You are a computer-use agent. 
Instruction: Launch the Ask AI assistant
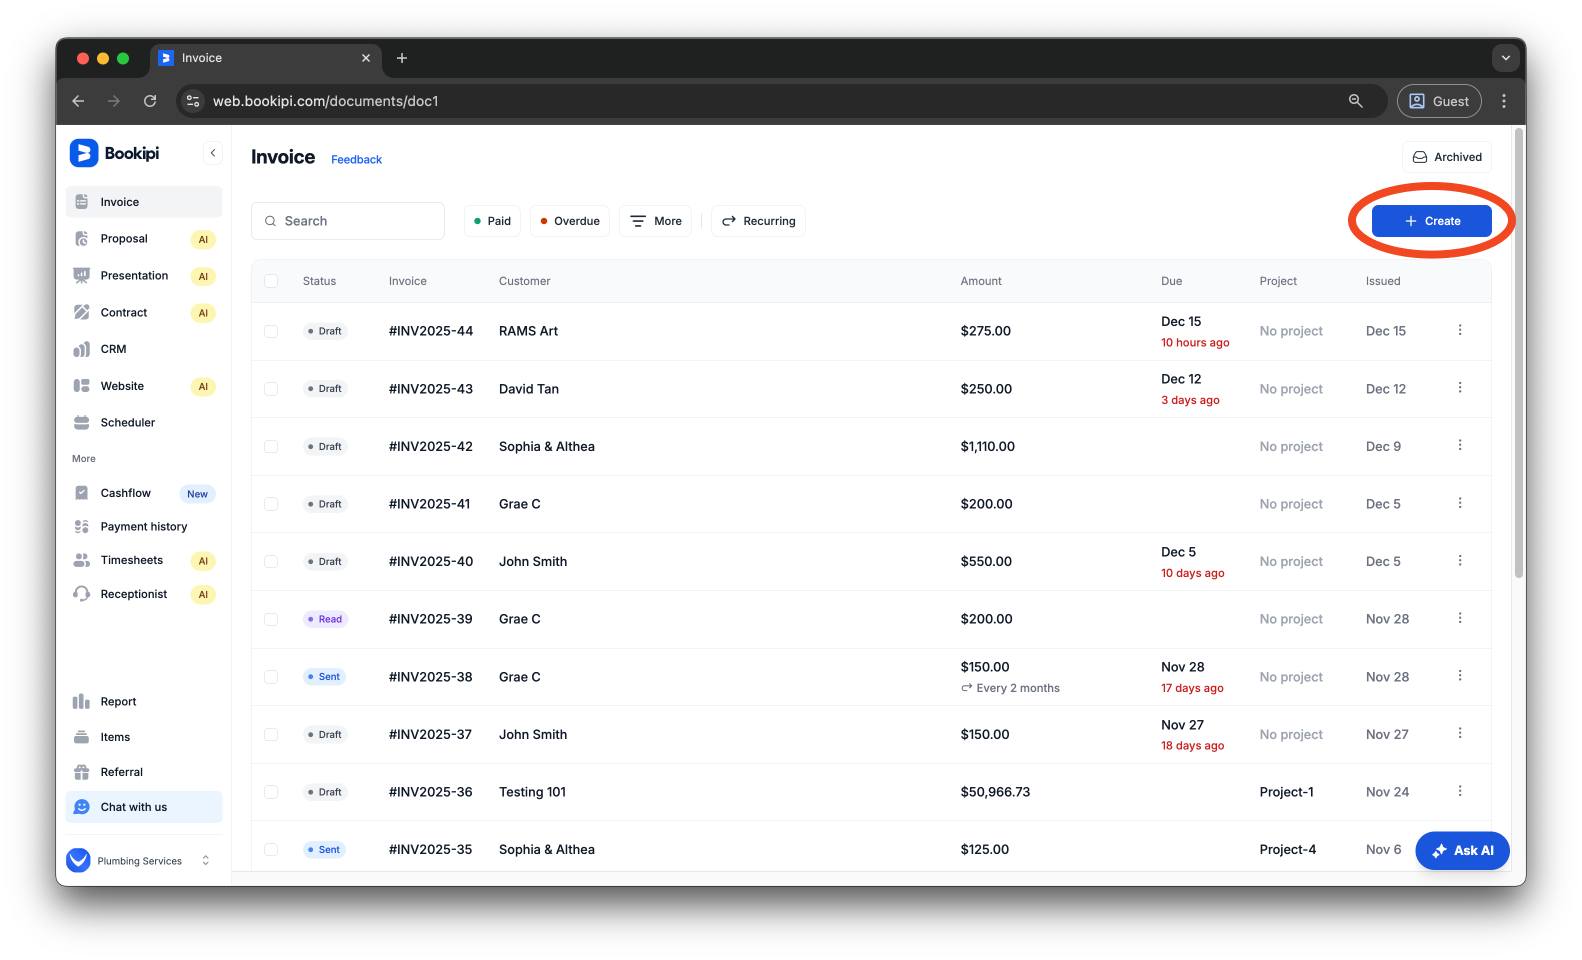pyautogui.click(x=1462, y=851)
